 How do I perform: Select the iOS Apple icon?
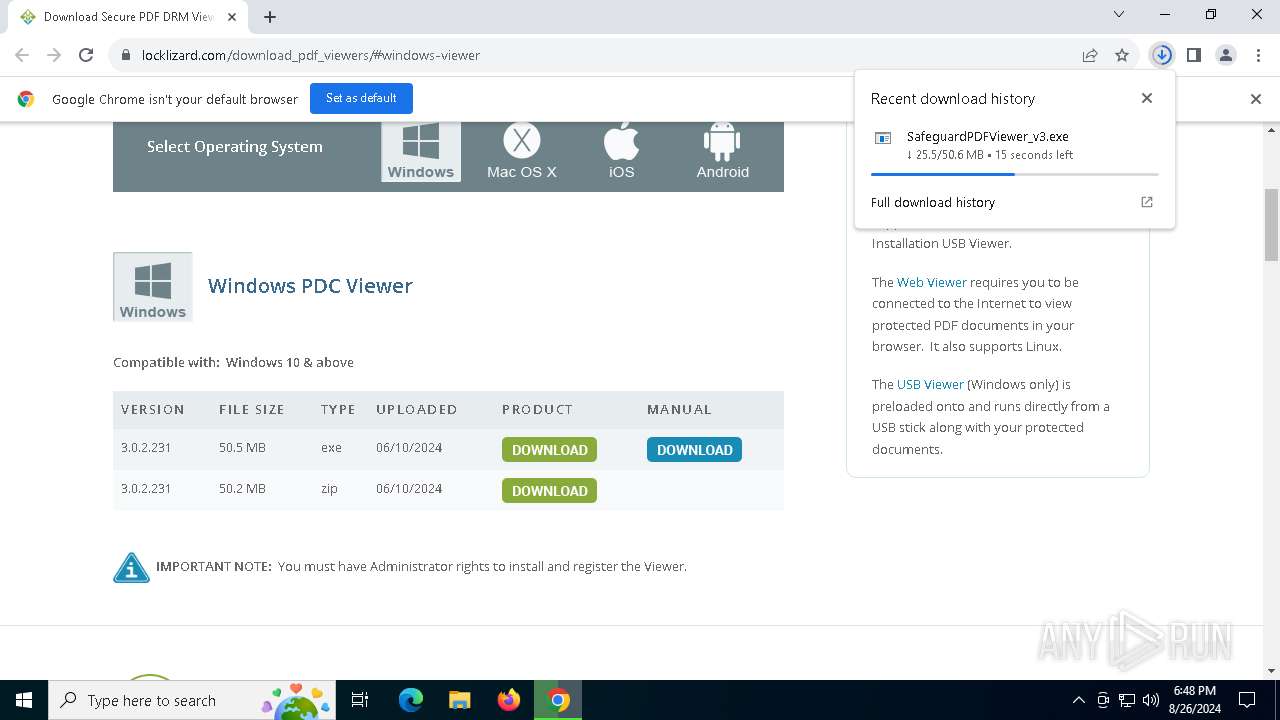(x=621, y=151)
